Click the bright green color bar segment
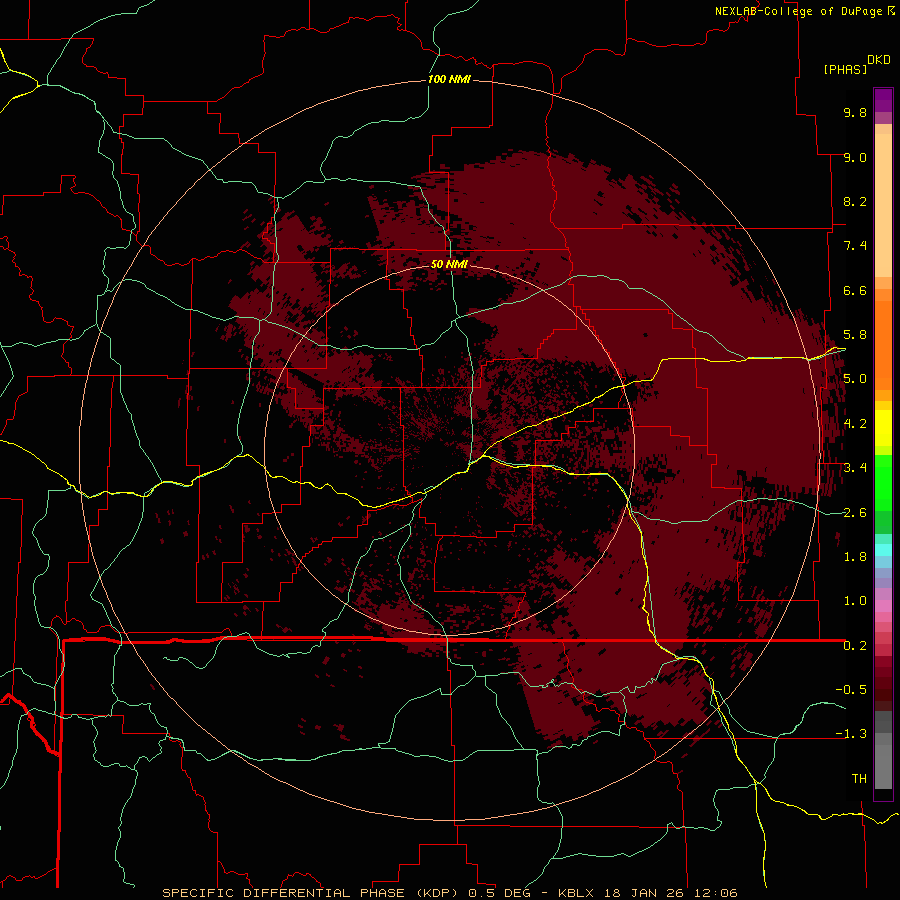The height and width of the screenshot is (900, 900). 883,482
